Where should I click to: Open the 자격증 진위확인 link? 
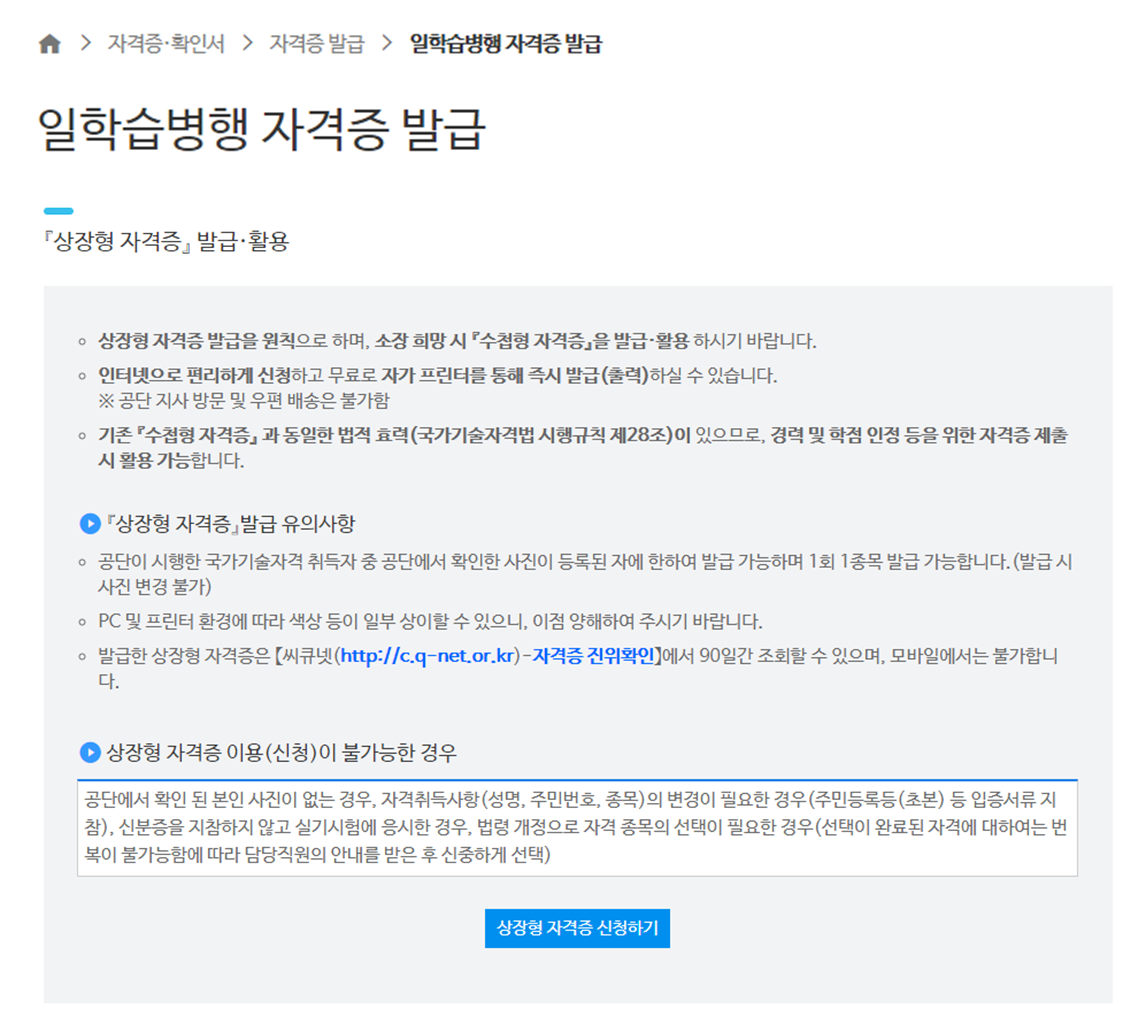[593, 656]
